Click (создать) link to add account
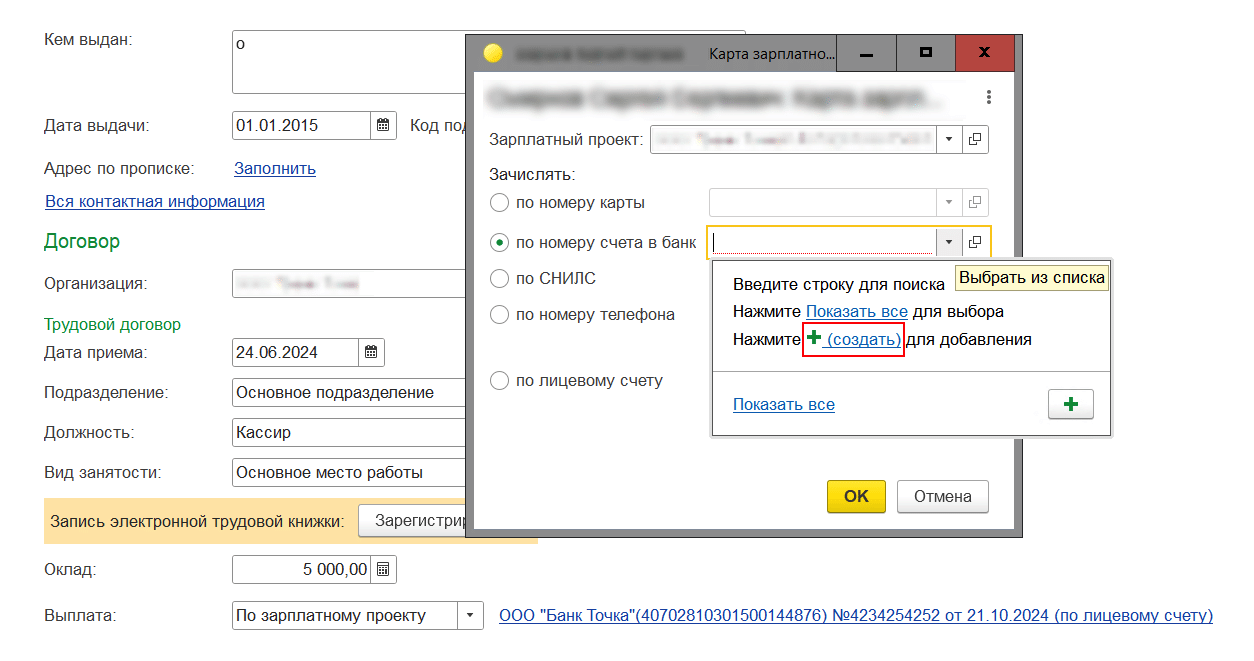 (863, 340)
